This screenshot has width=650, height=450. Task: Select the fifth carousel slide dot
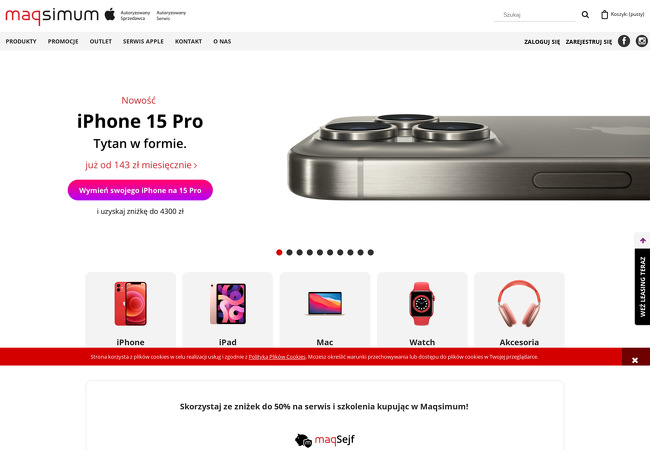320,252
